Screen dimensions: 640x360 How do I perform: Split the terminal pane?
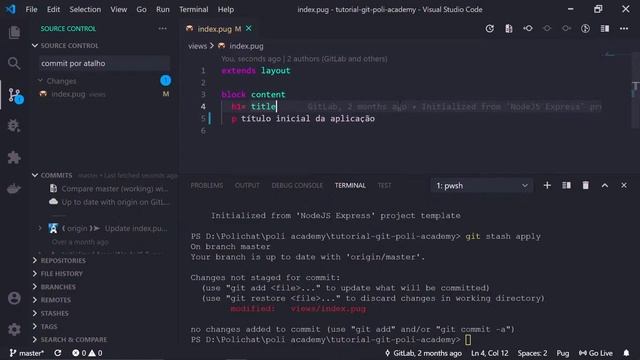[567, 185]
